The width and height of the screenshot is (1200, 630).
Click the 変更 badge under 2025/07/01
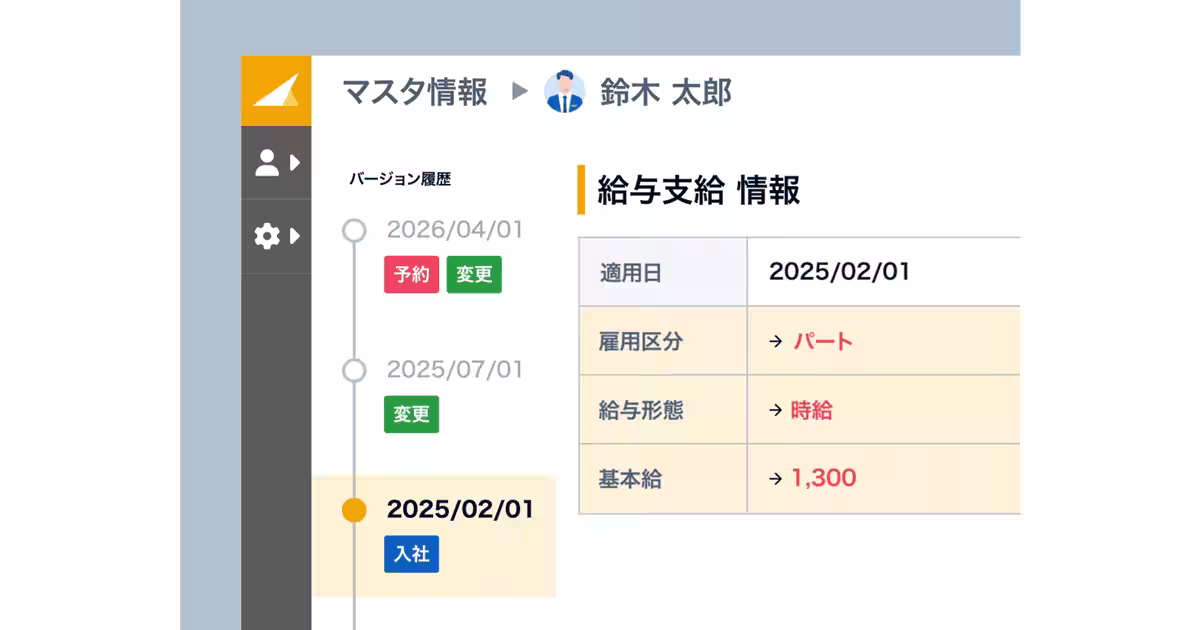[410, 414]
